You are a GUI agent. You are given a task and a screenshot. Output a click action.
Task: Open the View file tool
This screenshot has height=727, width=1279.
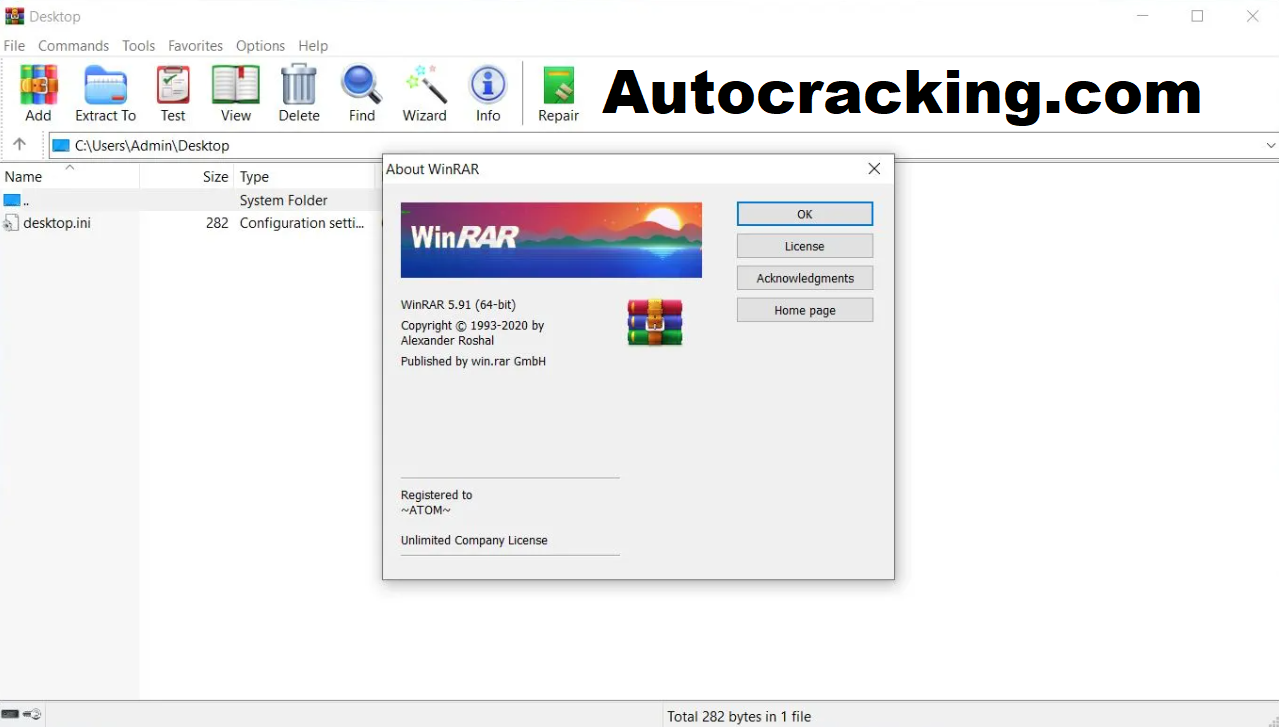(x=236, y=85)
